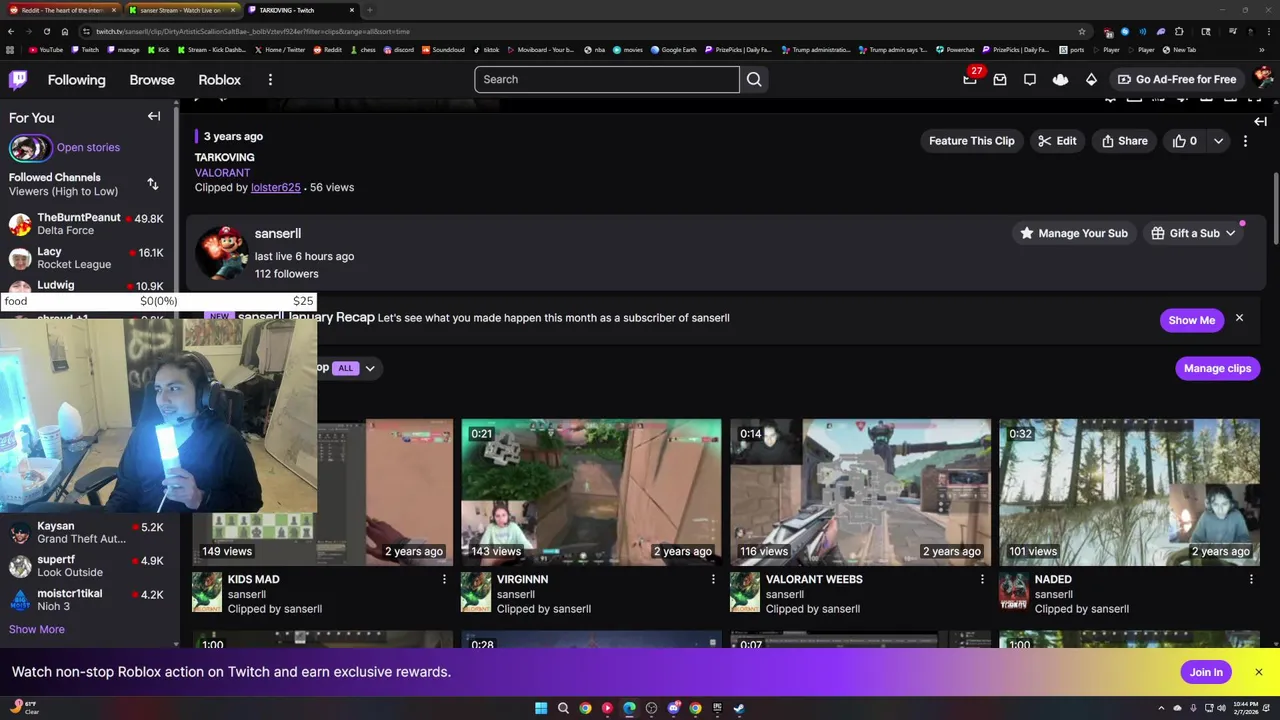Open options menu for KIDS MAD clip
1280x720 pixels.
[444, 579]
